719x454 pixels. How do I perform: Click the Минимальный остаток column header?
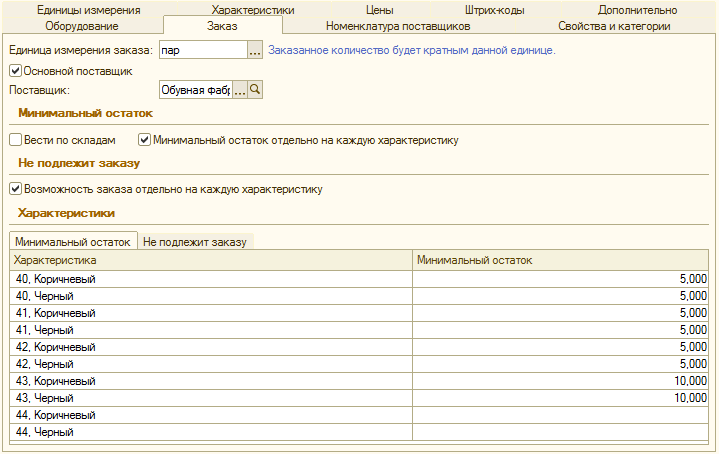tap(560, 260)
